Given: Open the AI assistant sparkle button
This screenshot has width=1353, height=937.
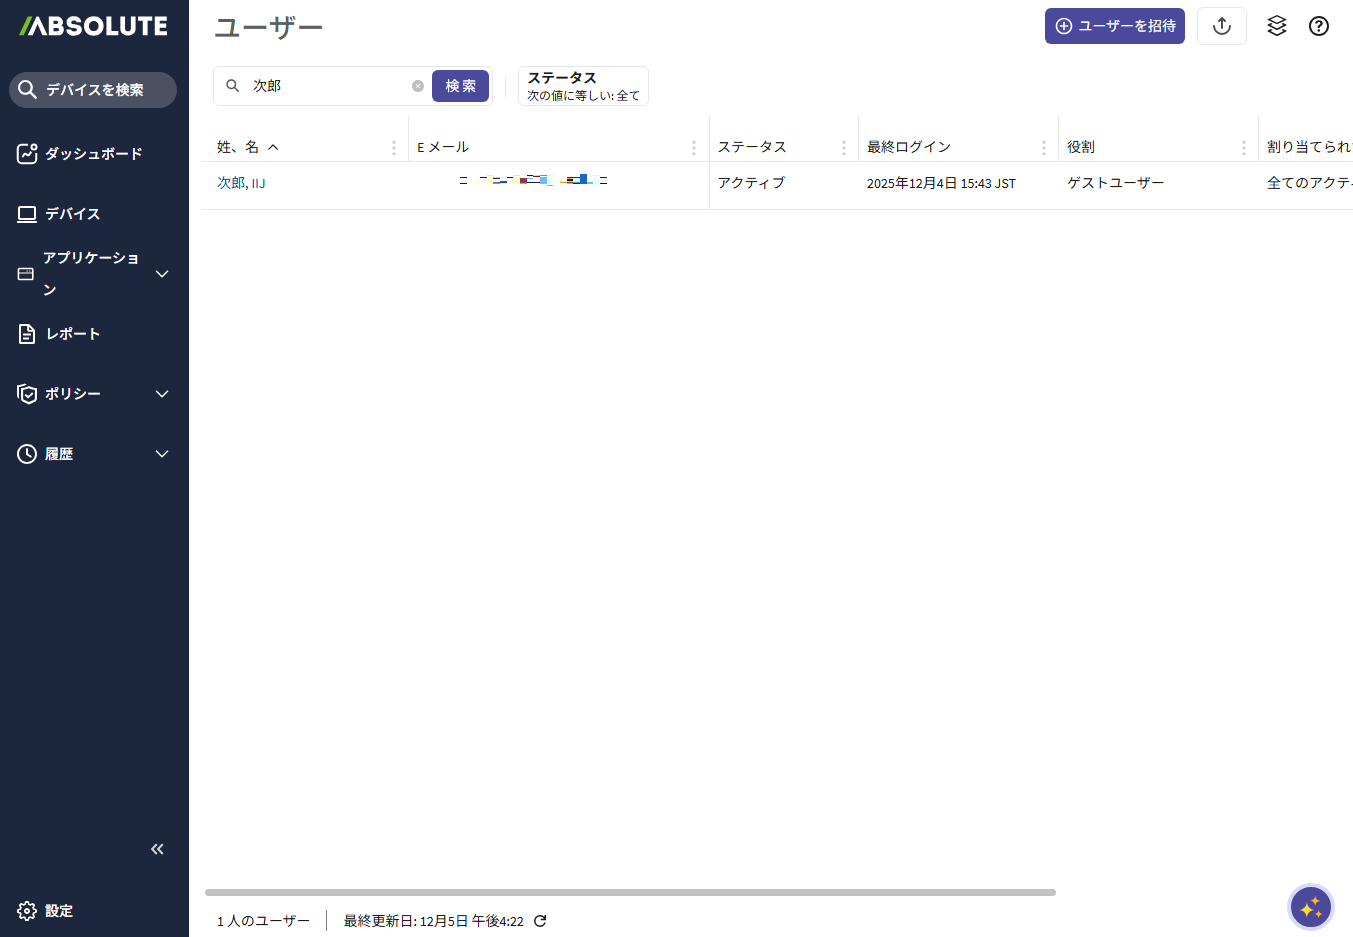Looking at the screenshot, I should 1310,907.
